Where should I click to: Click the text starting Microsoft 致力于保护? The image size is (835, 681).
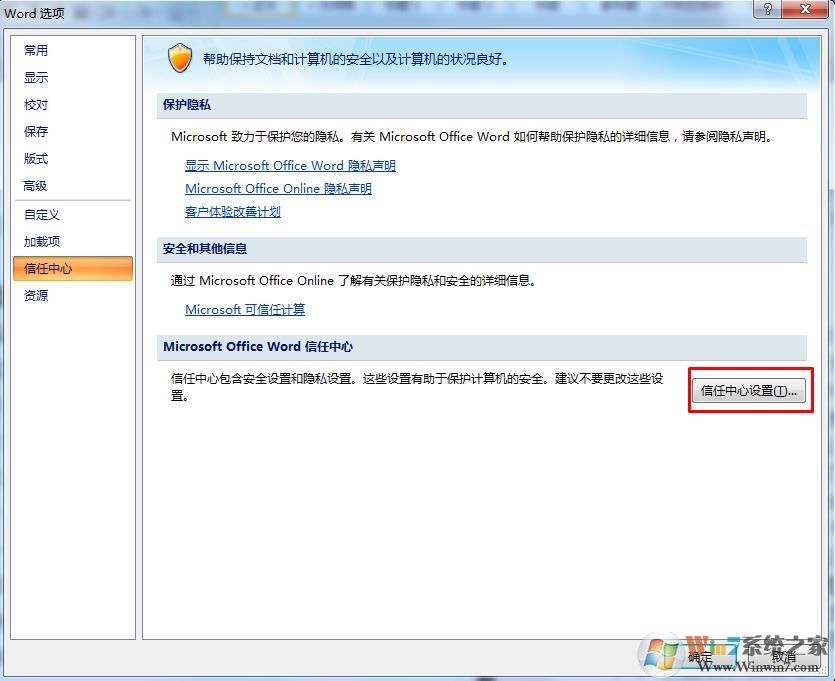(472, 137)
